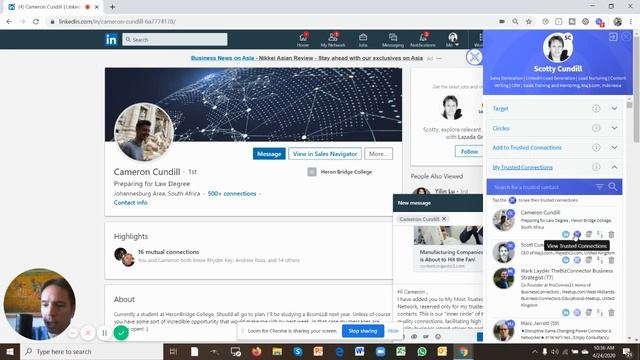
Task: Open the Windows Start menu
Action: [9, 351]
